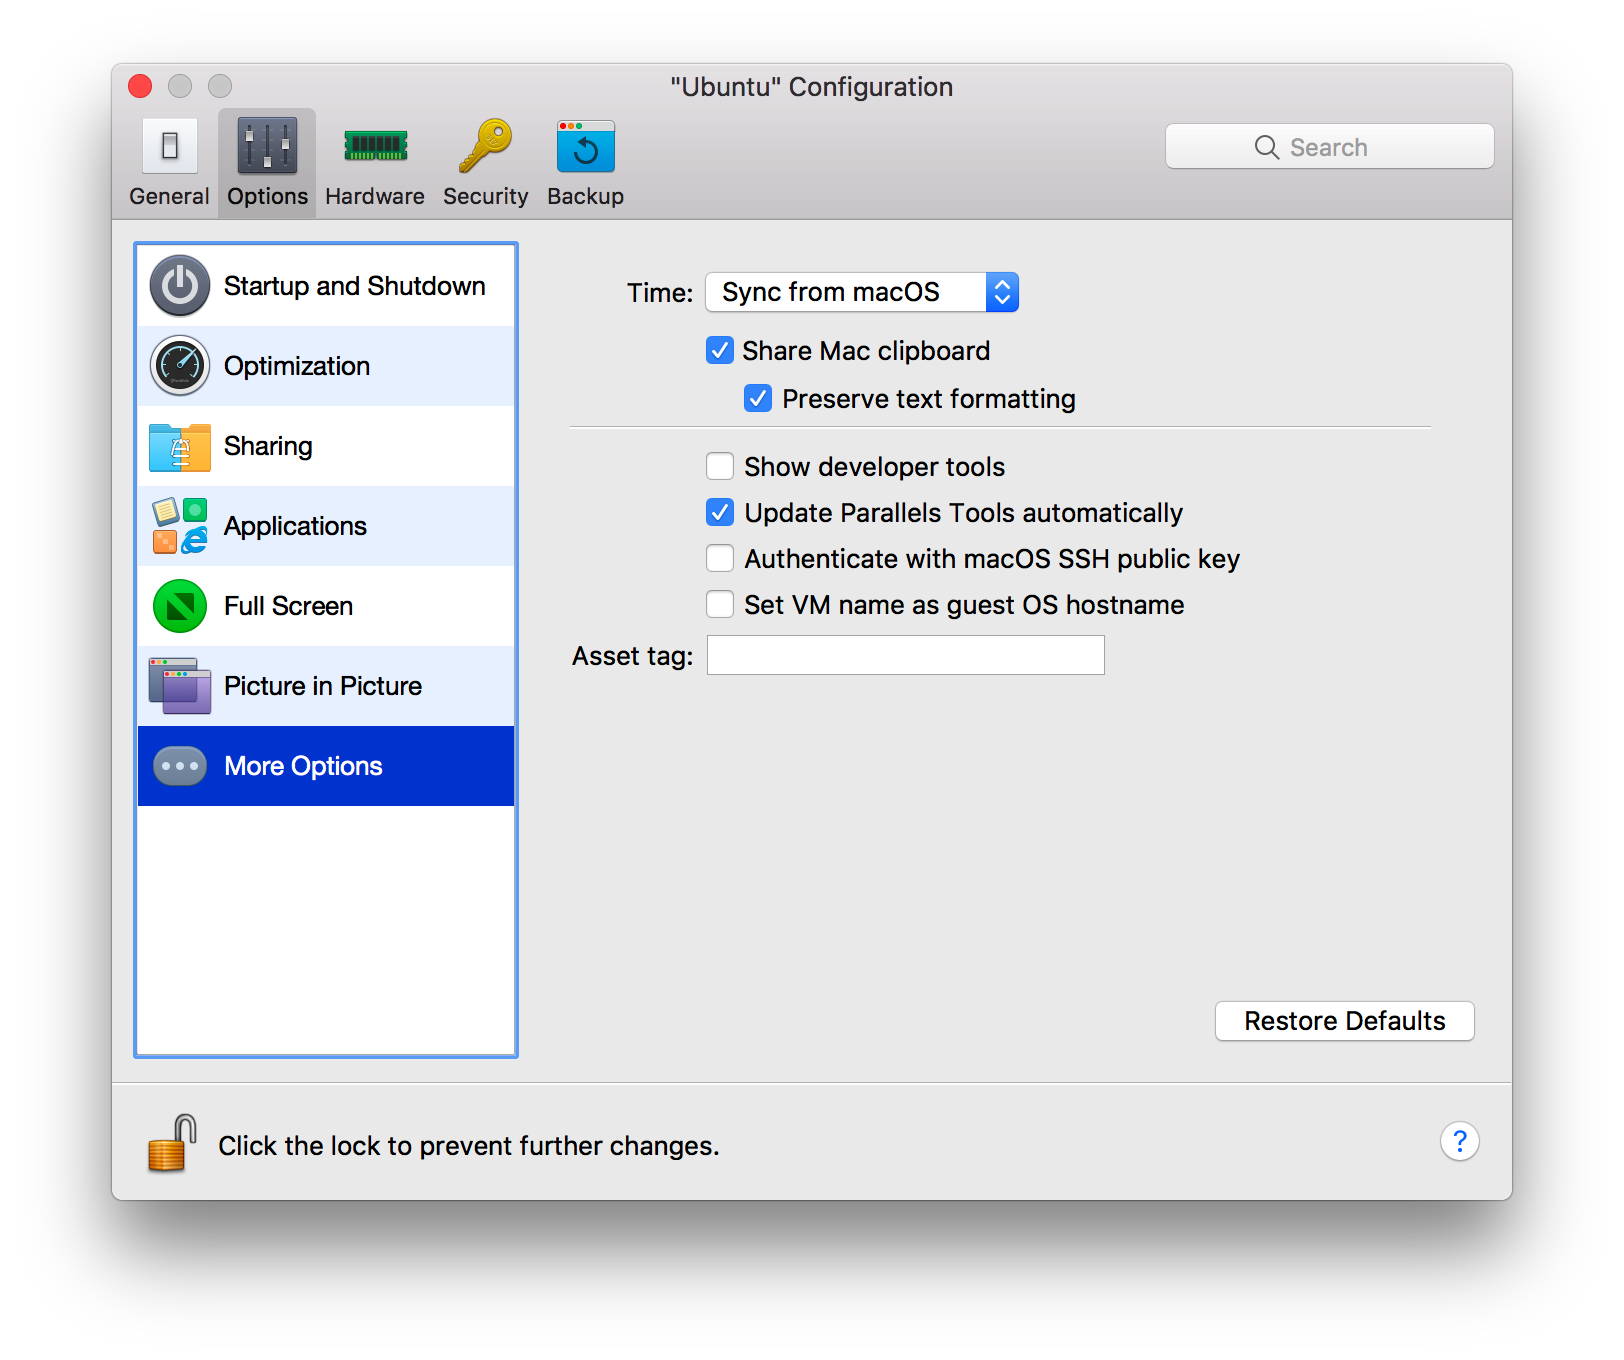Click the Startup and Shutdown power icon
Image resolution: width=1624 pixels, height=1360 pixels.
[180, 286]
